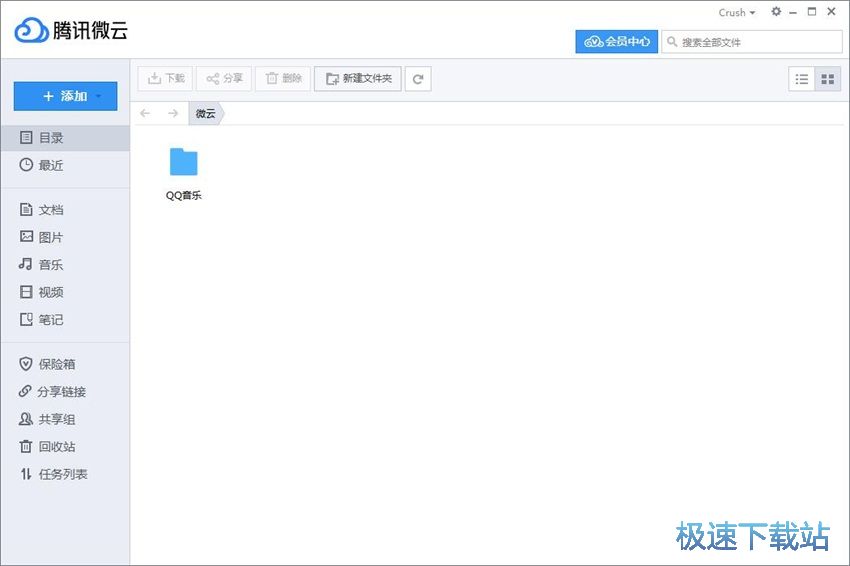Create folder with 新建文件夹 button
The image size is (850, 566).
point(358,79)
